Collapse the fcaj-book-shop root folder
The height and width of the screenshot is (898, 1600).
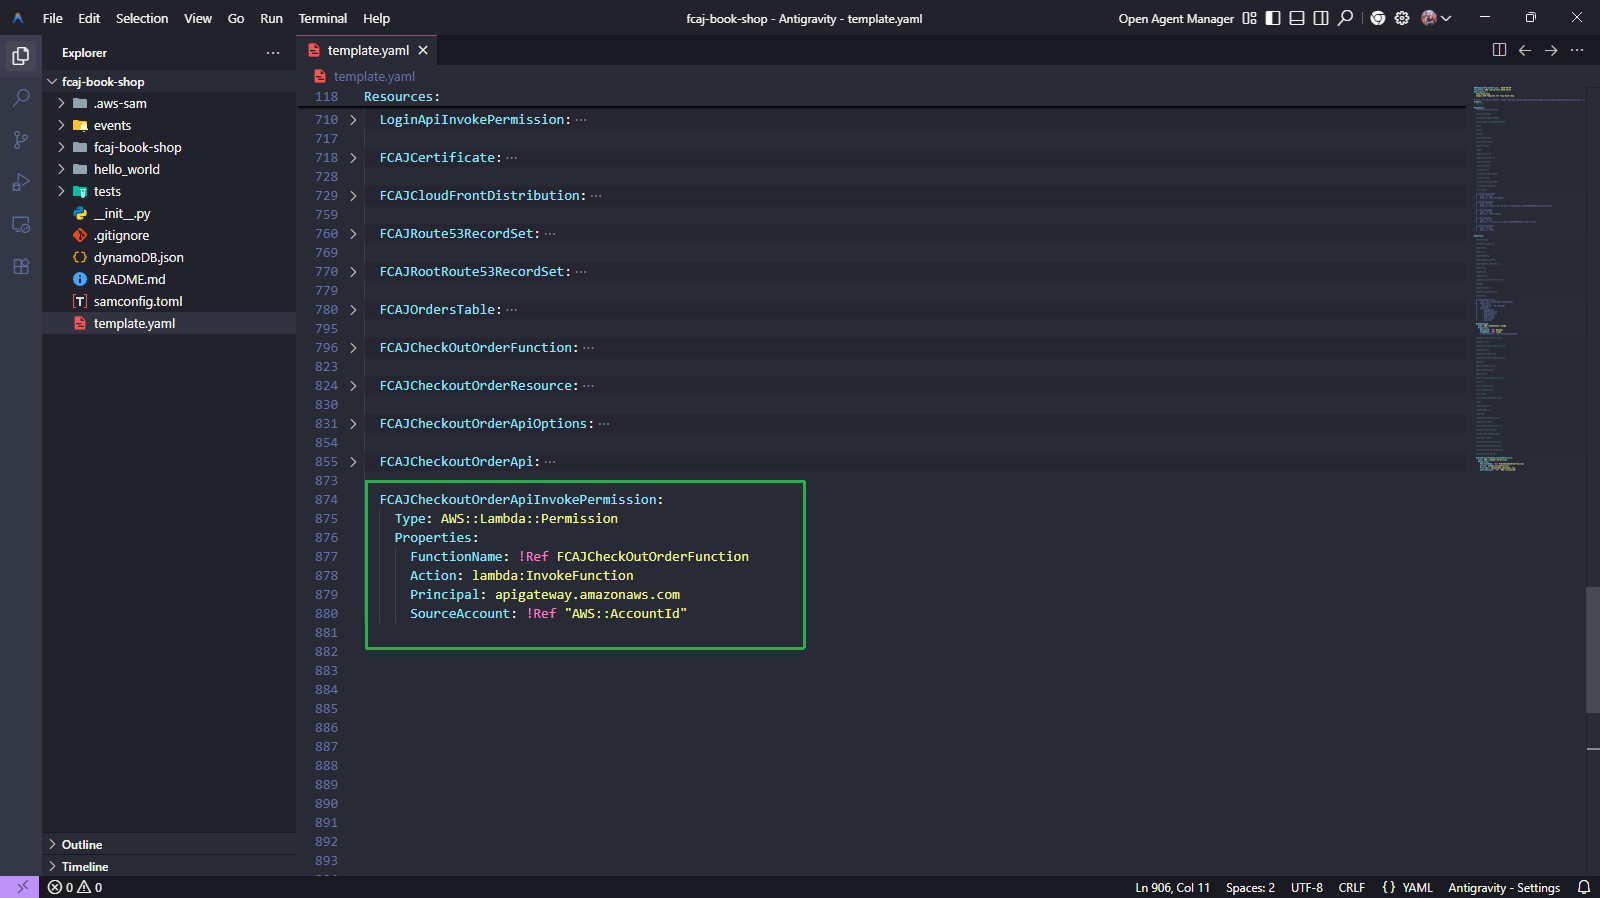click(52, 82)
